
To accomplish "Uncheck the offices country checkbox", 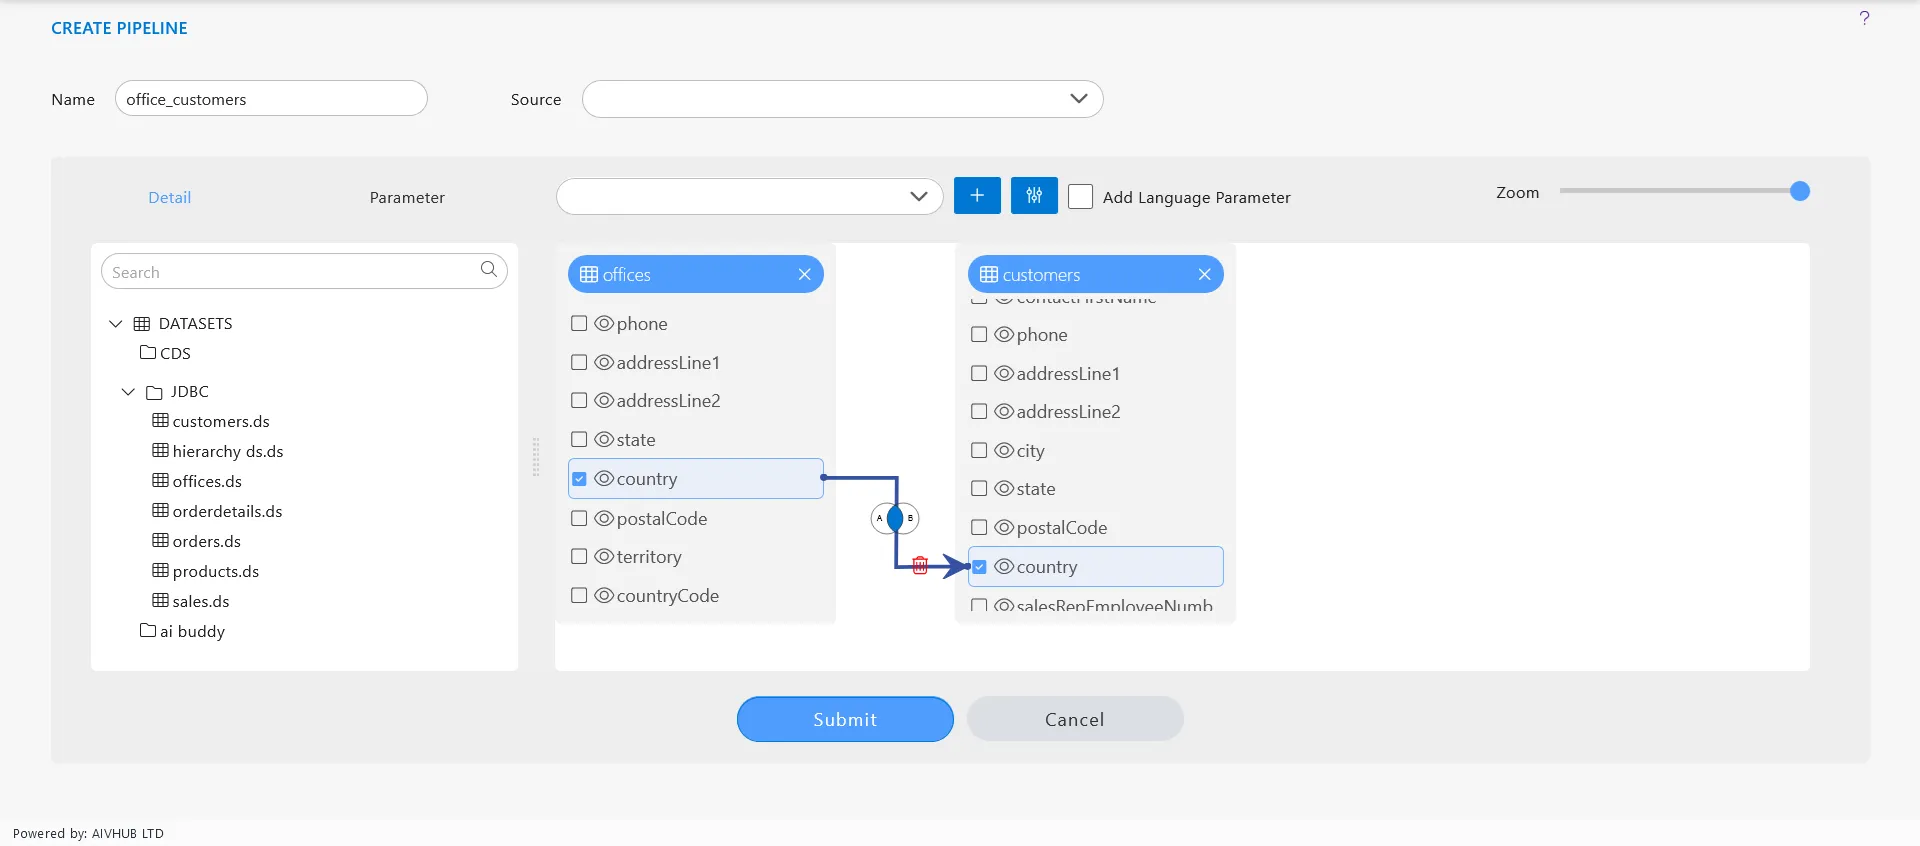I will [579, 479].
